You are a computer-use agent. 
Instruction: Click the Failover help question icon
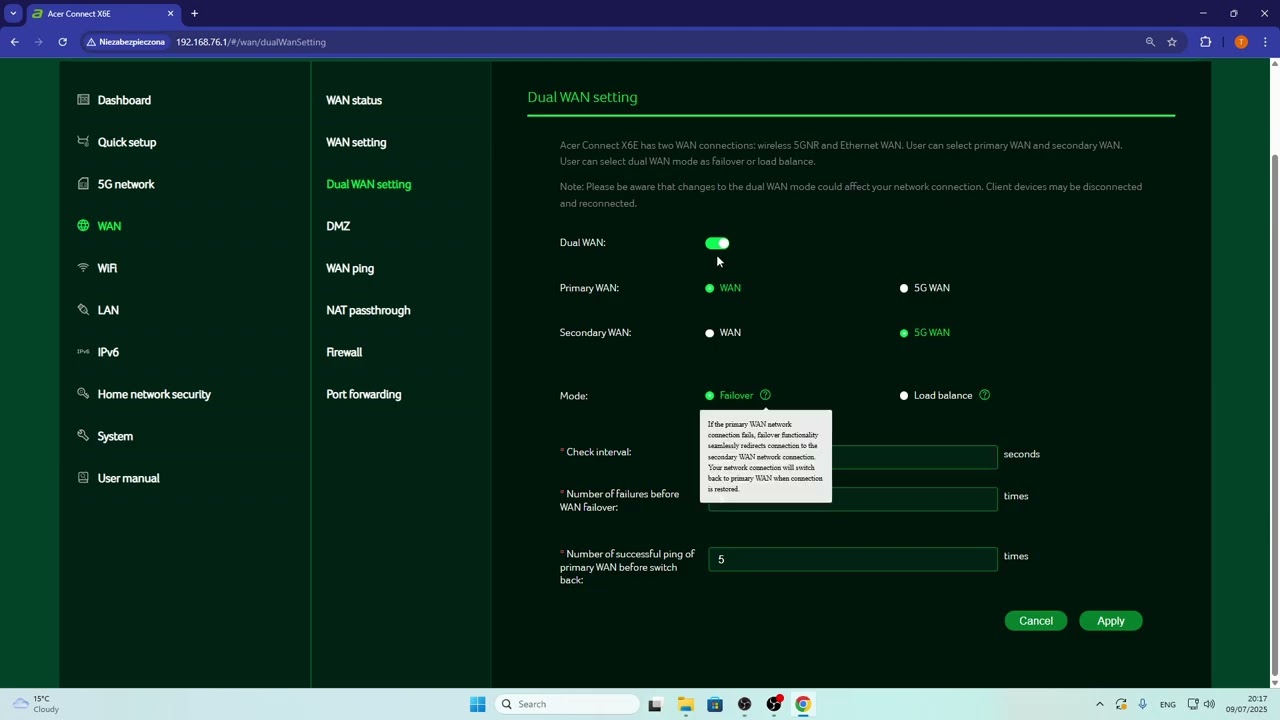pyautogui.click(x=765, y=395)
